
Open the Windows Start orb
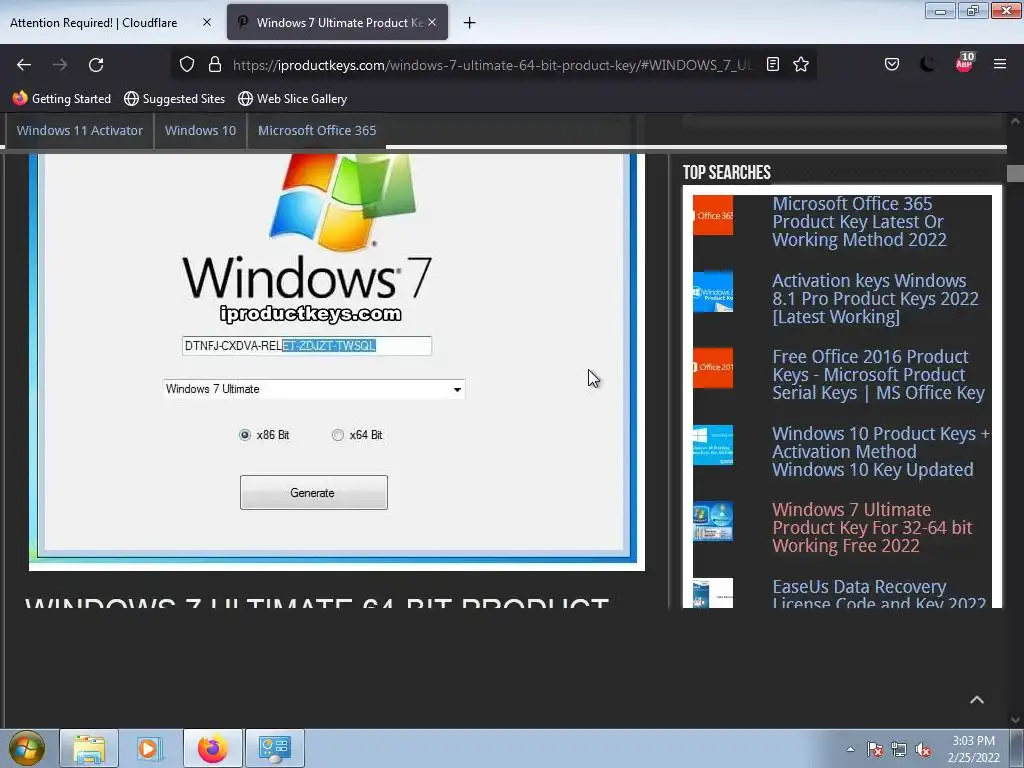(x=26, y=748)
